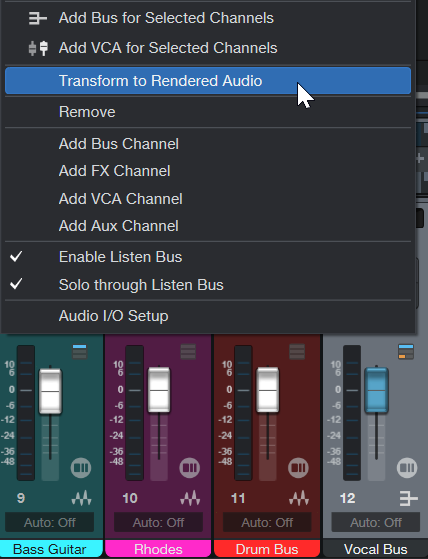Open Rhodes channel editor icon
The width and height of the screenshot is (428, 559).
click(x=190, y=468)
